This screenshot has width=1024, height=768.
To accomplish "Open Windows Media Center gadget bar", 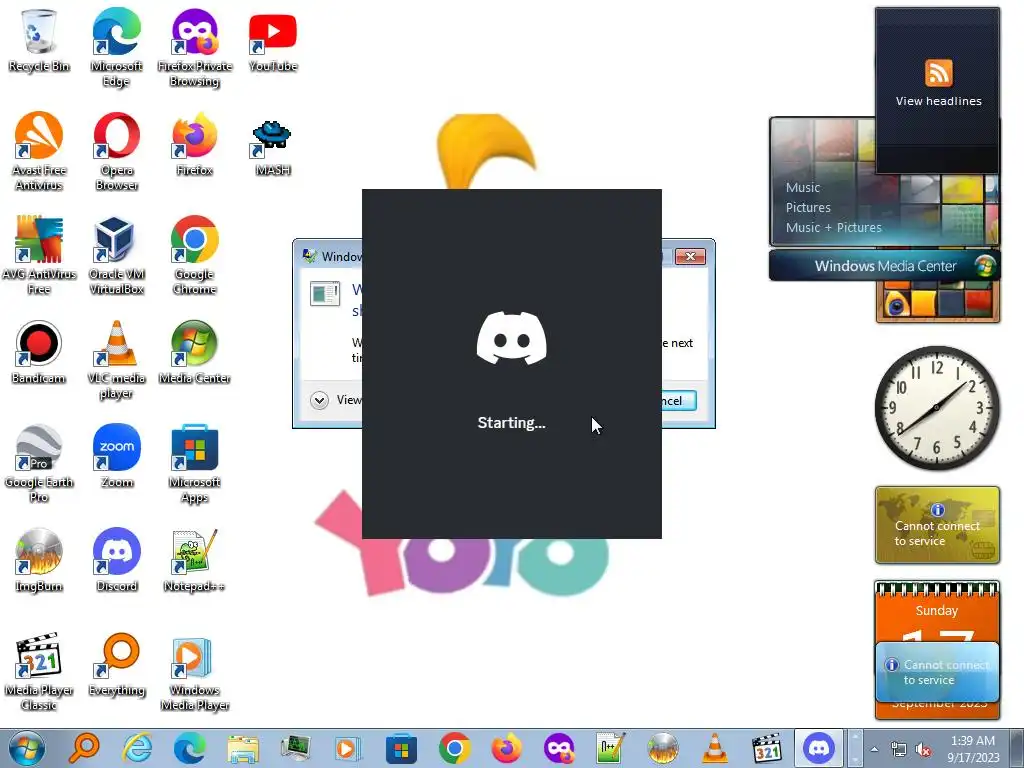I will coord(884,266).
